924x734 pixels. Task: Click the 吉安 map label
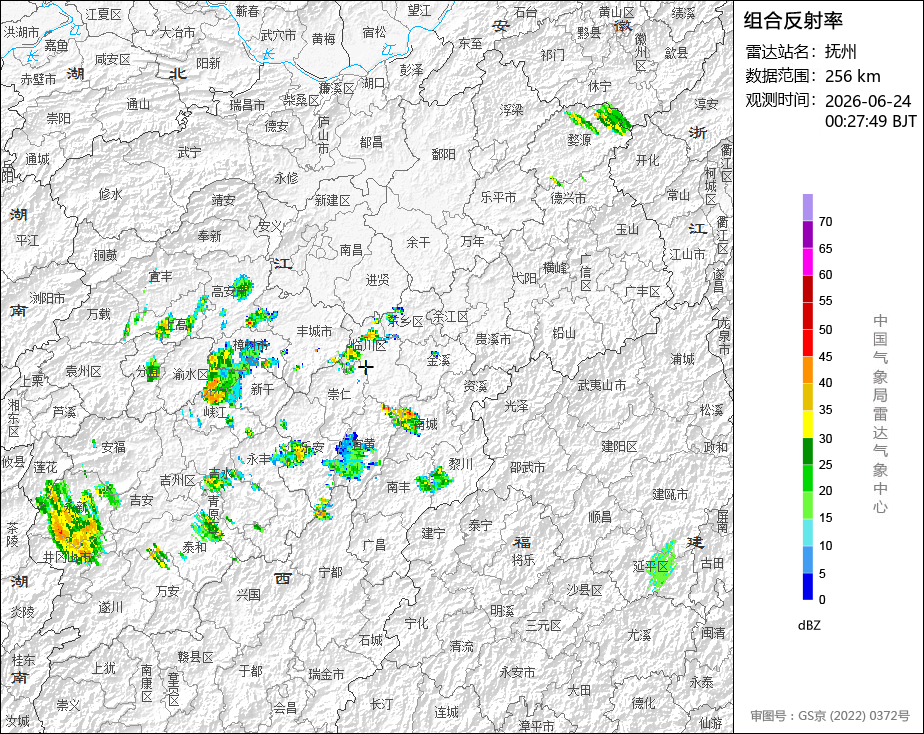point(141,500)
